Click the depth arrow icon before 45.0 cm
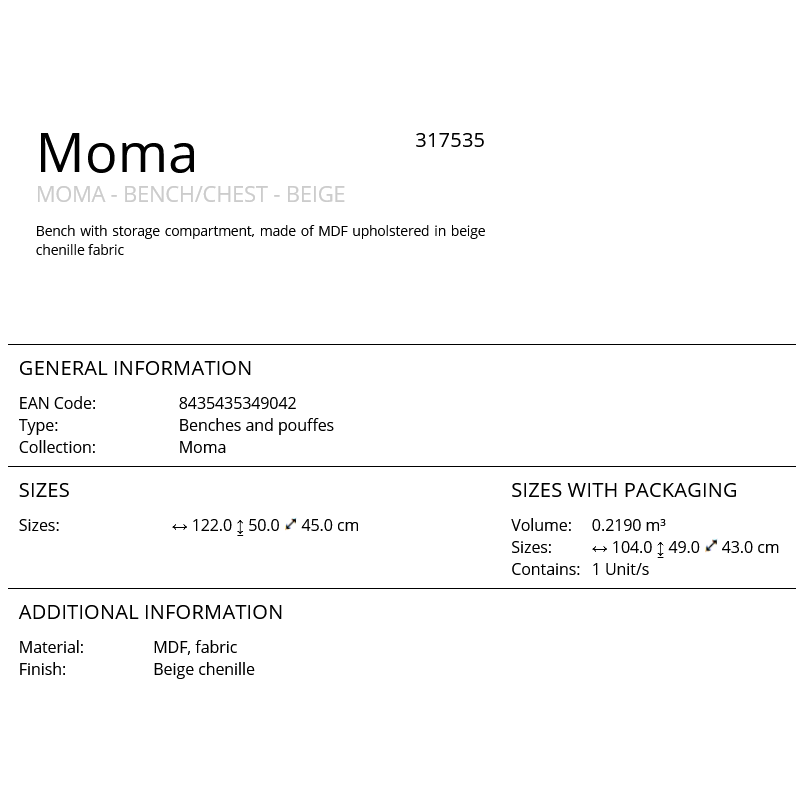This screenshot has width=800, height=800. [291, 524]
